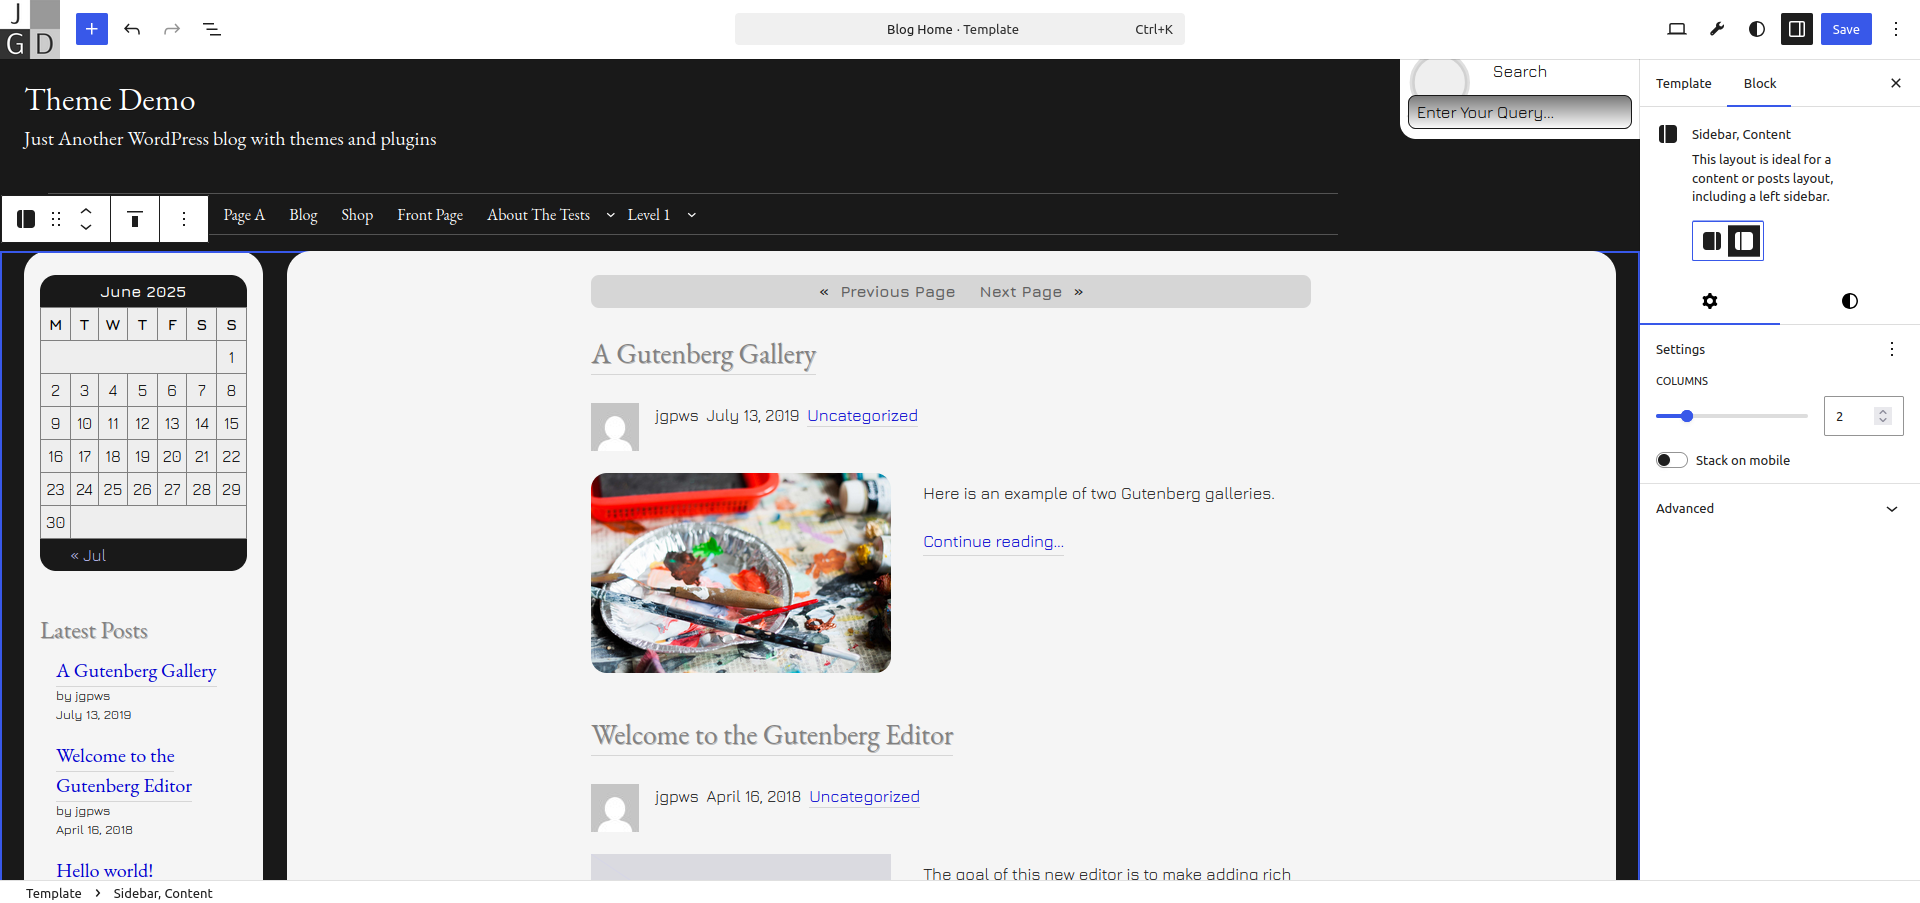This screenshot has width=1920, height=903.
Task: Open the tools wrench icon
Action: (x=1717, y=29)
